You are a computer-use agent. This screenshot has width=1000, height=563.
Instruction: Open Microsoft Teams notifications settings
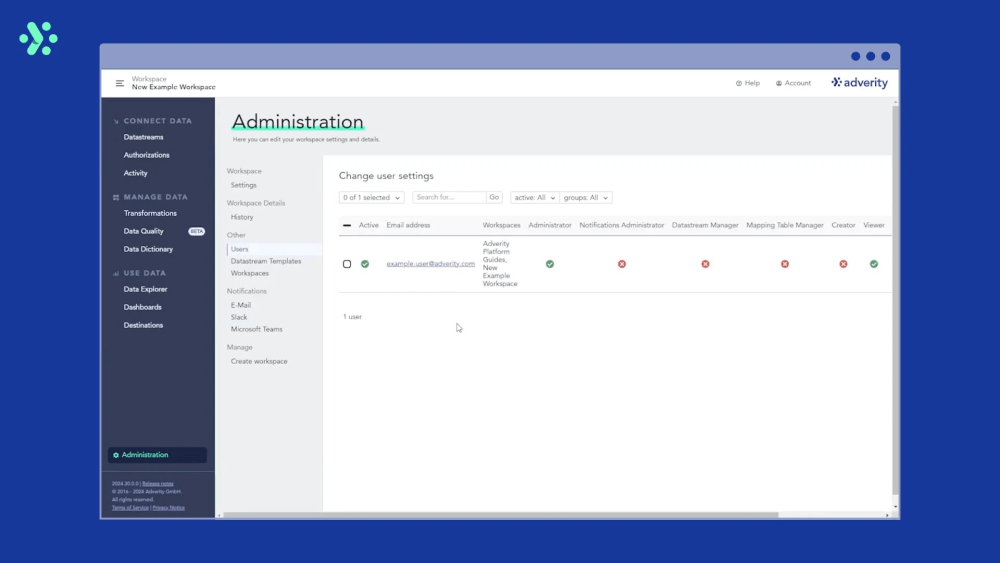coord(256,329)
